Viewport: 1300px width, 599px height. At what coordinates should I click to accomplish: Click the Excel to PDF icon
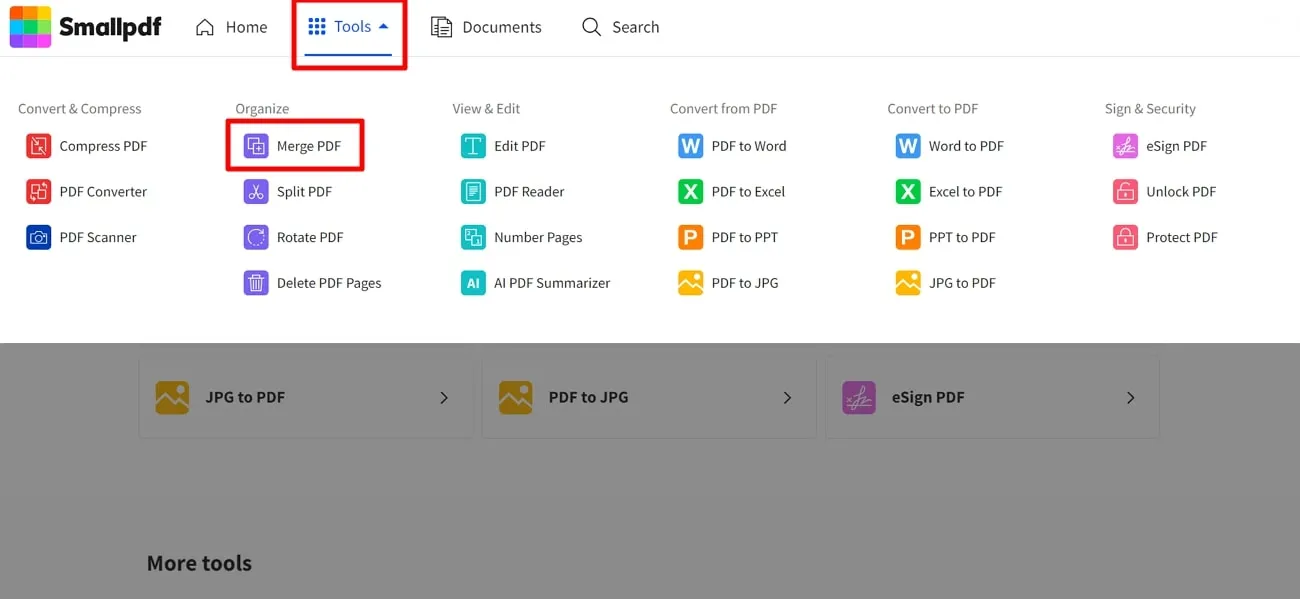coord(908,192)
